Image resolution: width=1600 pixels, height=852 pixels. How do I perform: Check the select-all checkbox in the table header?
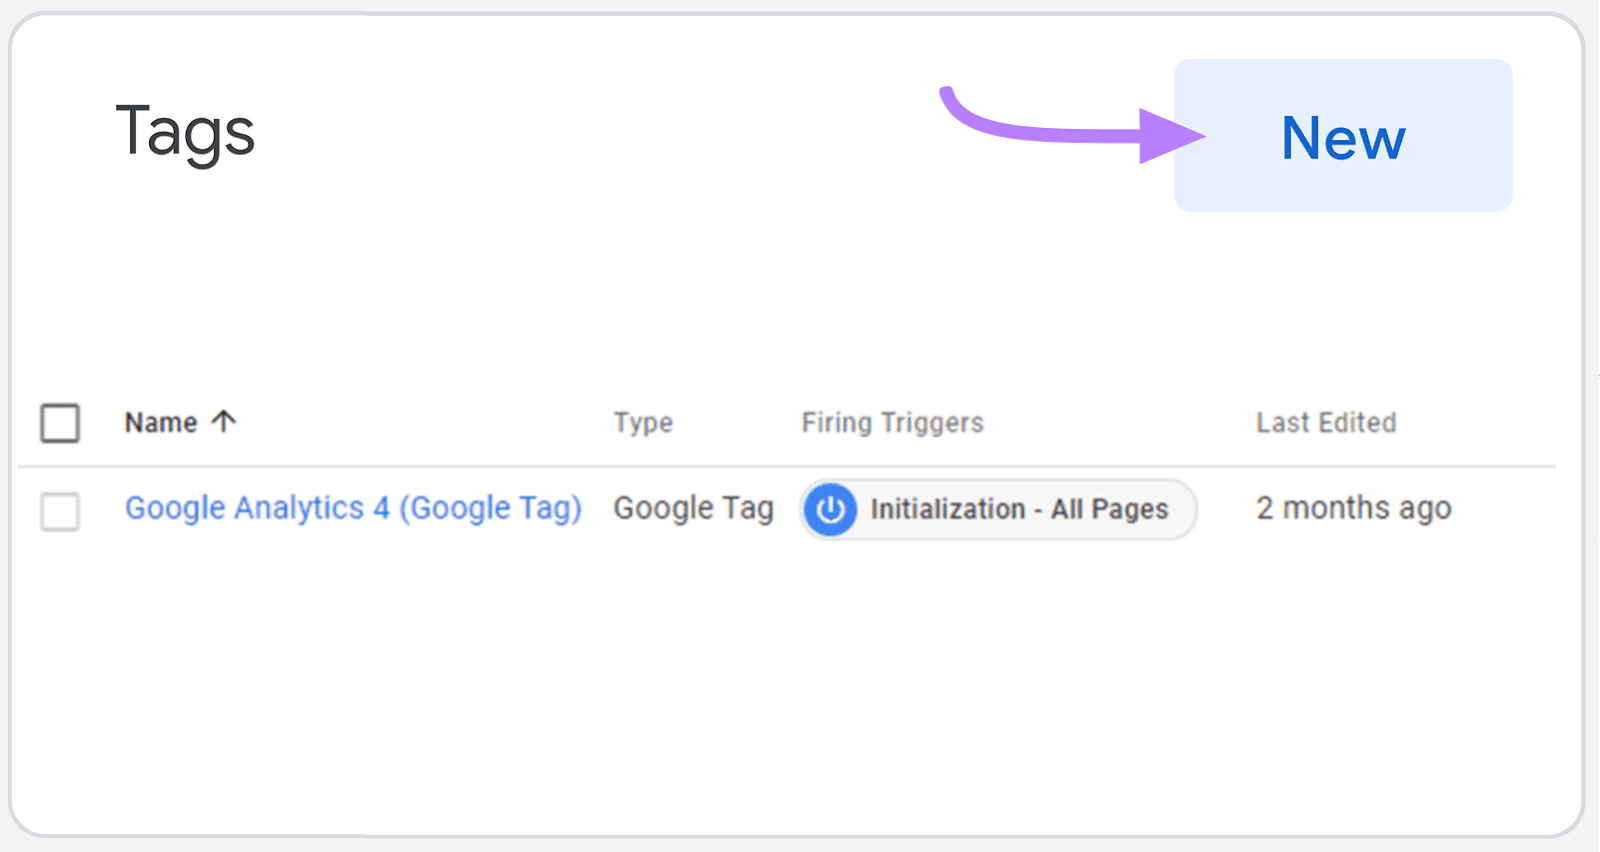pyautogui.click(x=59, y=424)
